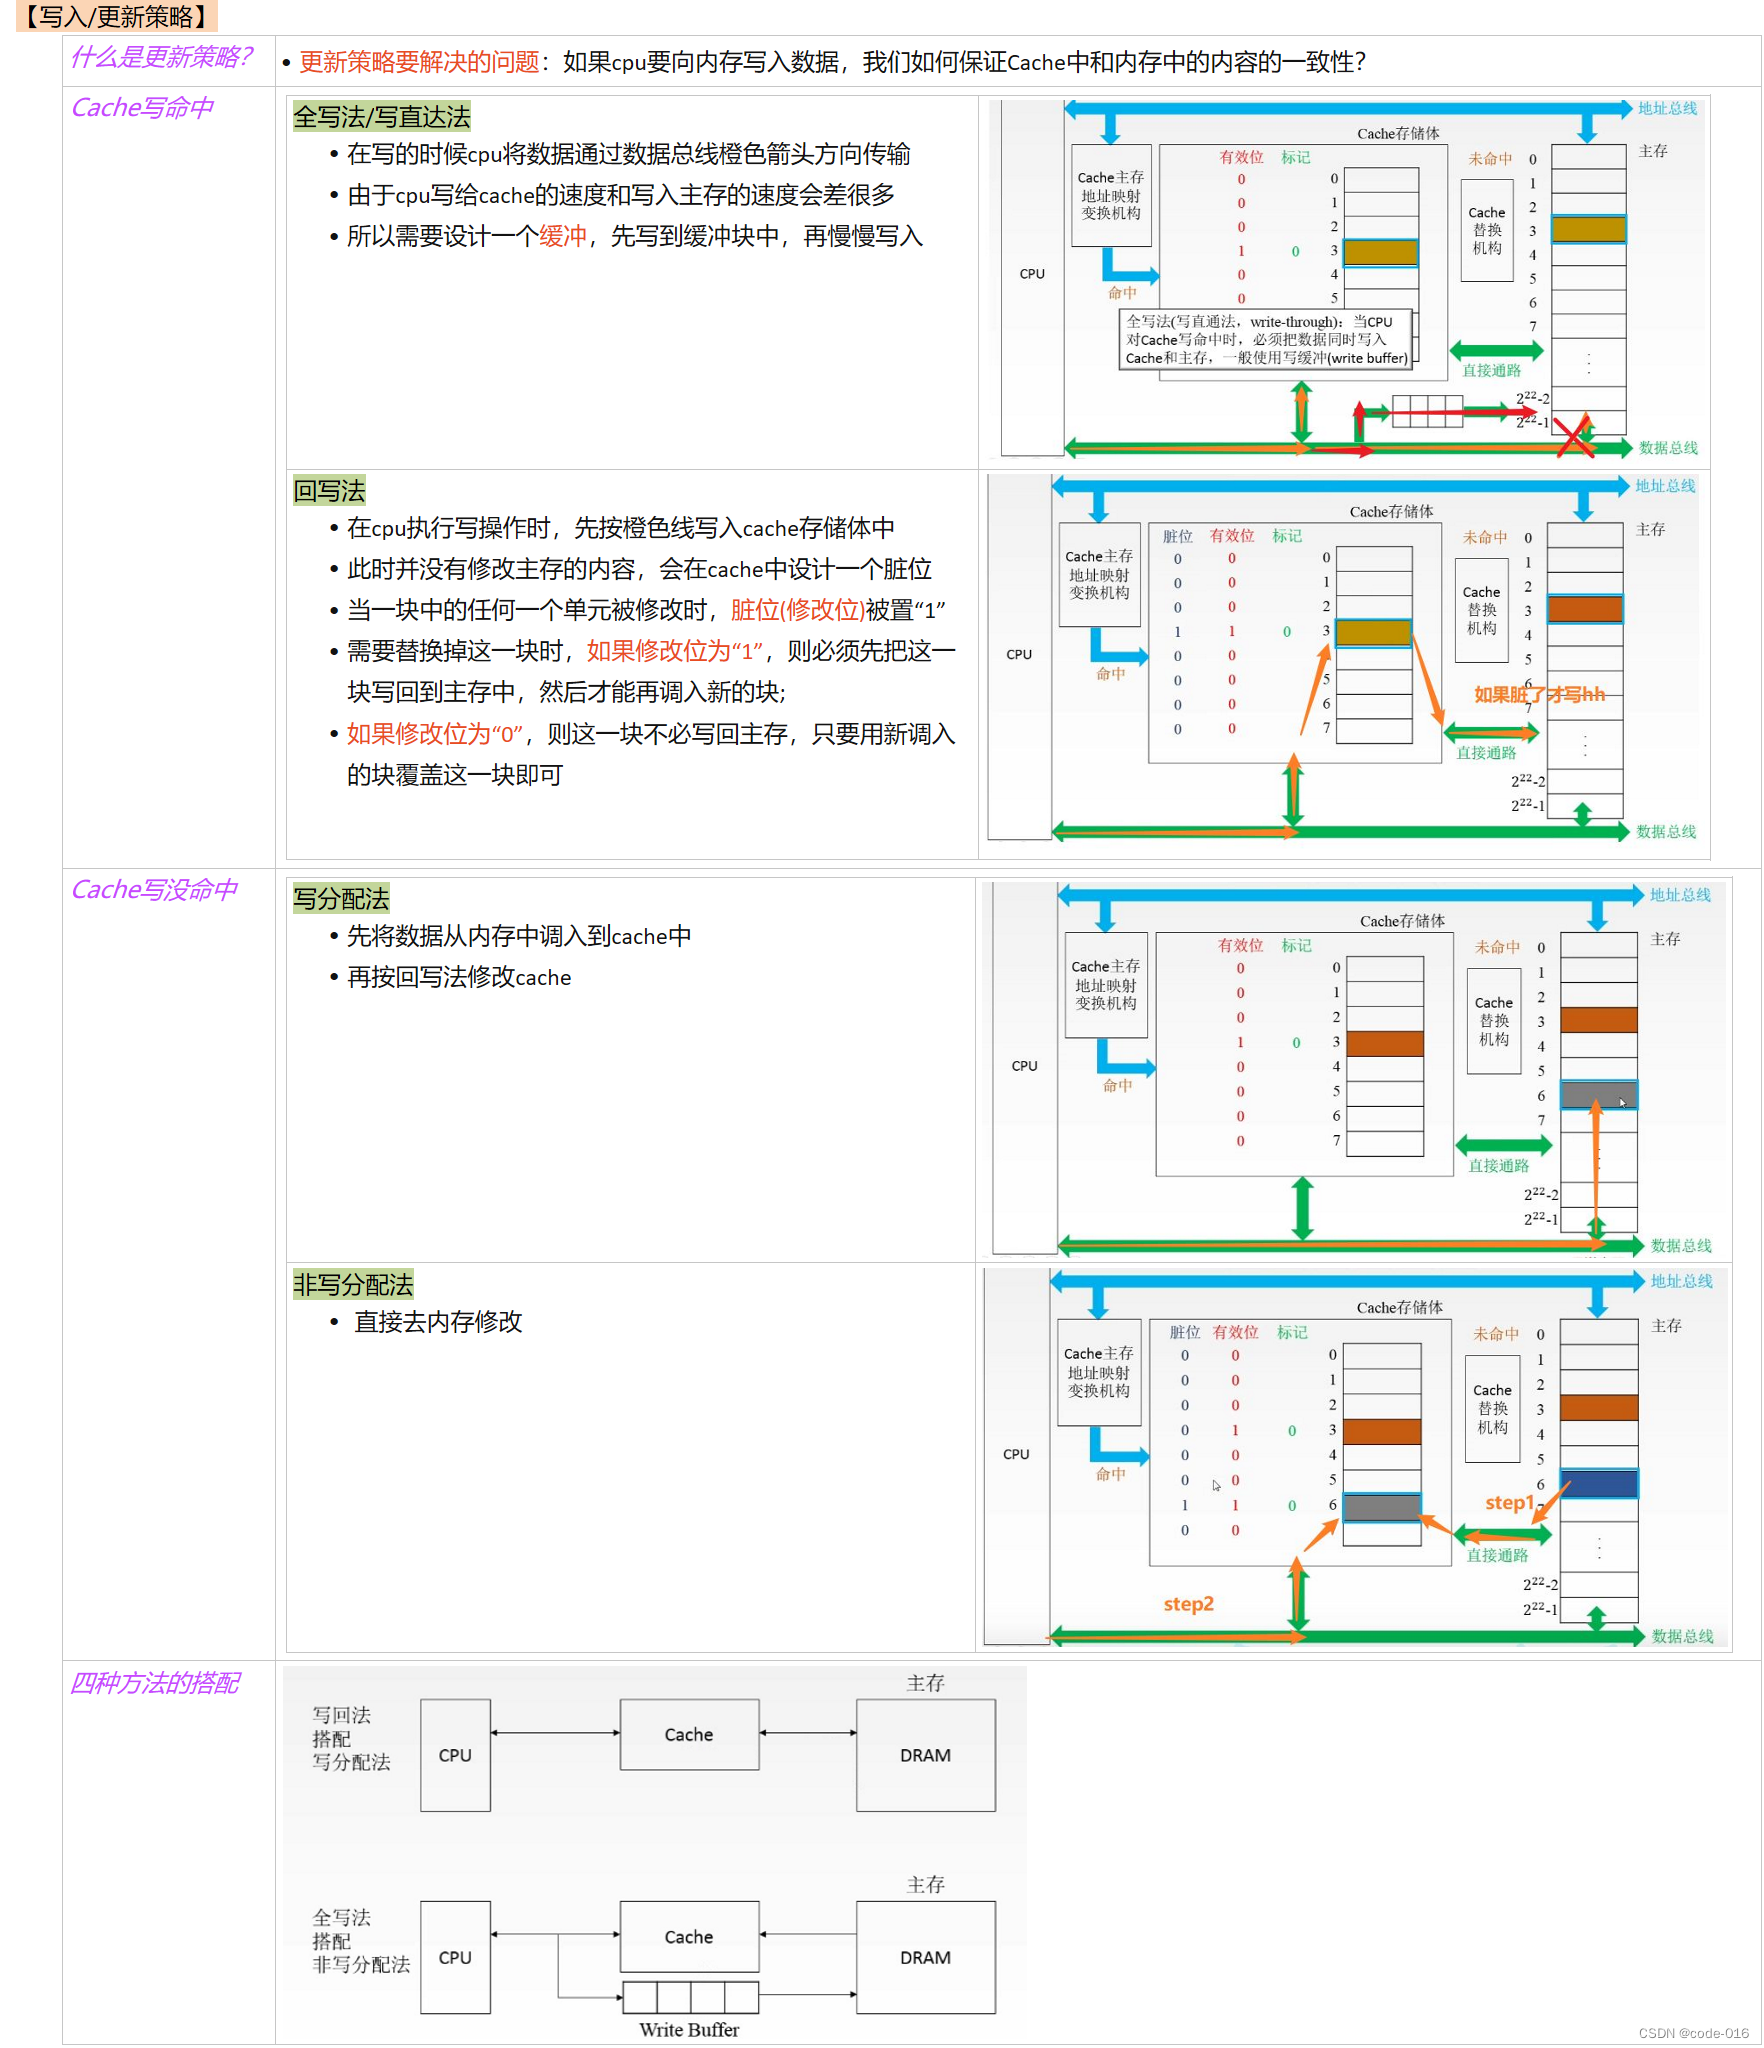Select the 四种方法的搭配 row label
The width and height of the screenshot is (1764, 2048).
pyautogui.click(x=154, y=1683)
